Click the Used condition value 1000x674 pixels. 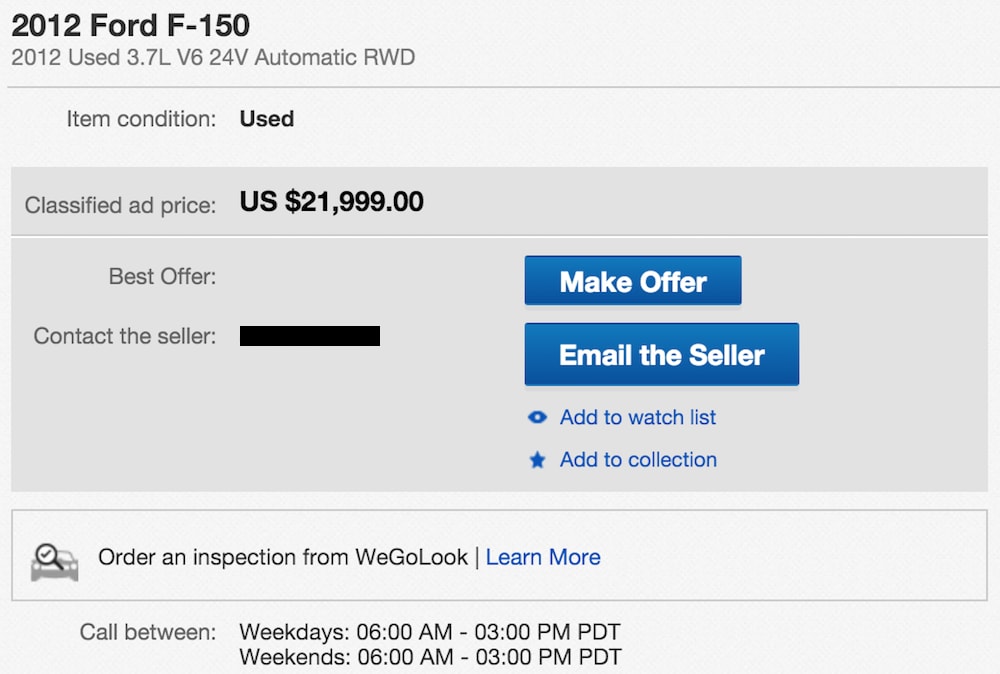(266, 119)
